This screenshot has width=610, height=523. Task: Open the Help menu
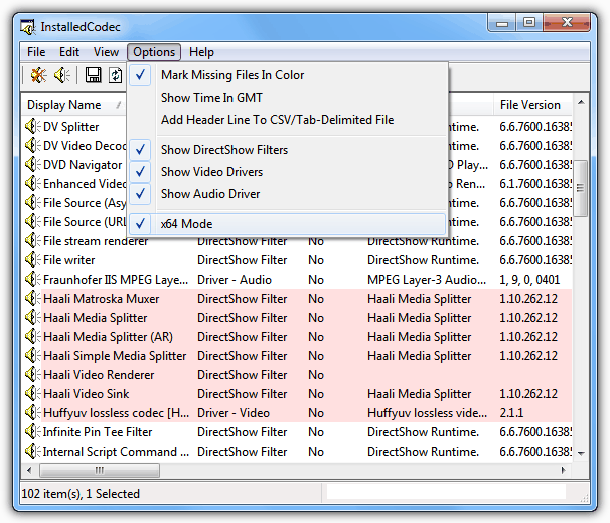point(201,52)
